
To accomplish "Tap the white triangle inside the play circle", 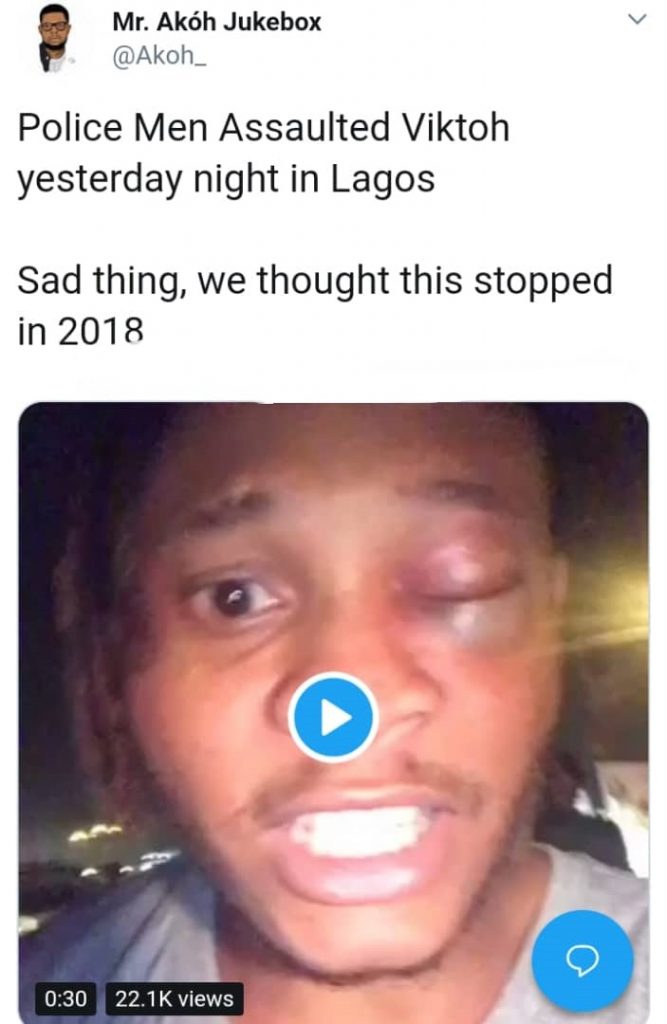I will 336,717.
